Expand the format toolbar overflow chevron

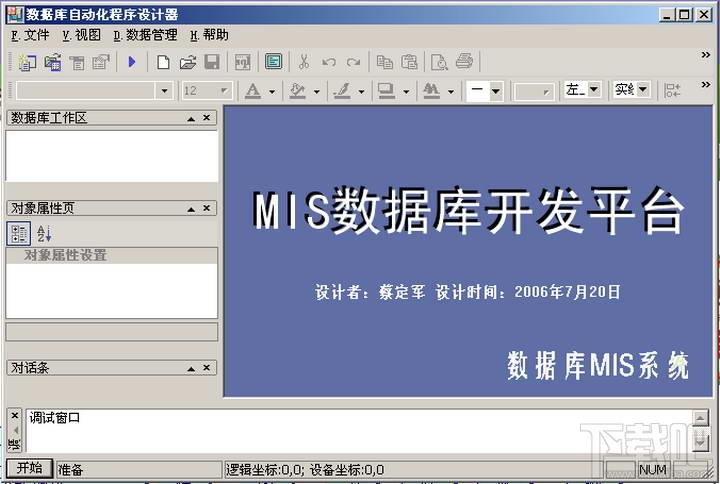click(x=706, y=84)
